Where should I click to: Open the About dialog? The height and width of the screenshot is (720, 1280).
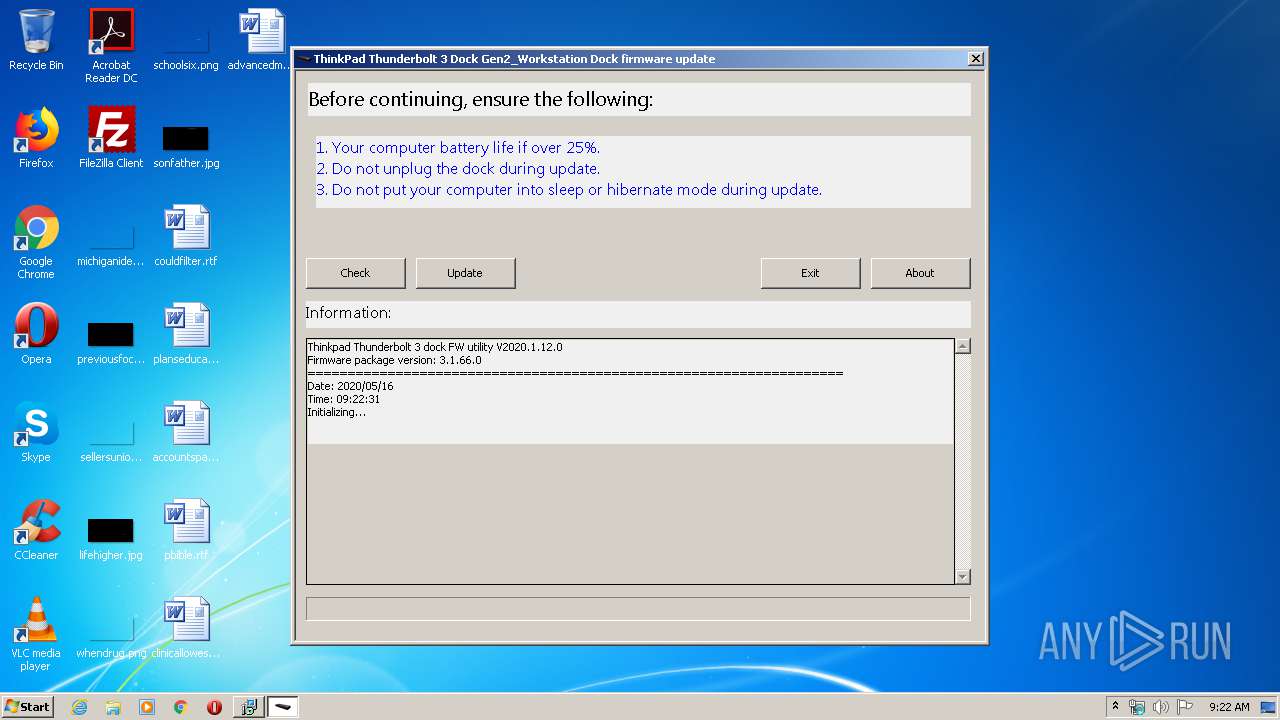[x=920, y=273]
